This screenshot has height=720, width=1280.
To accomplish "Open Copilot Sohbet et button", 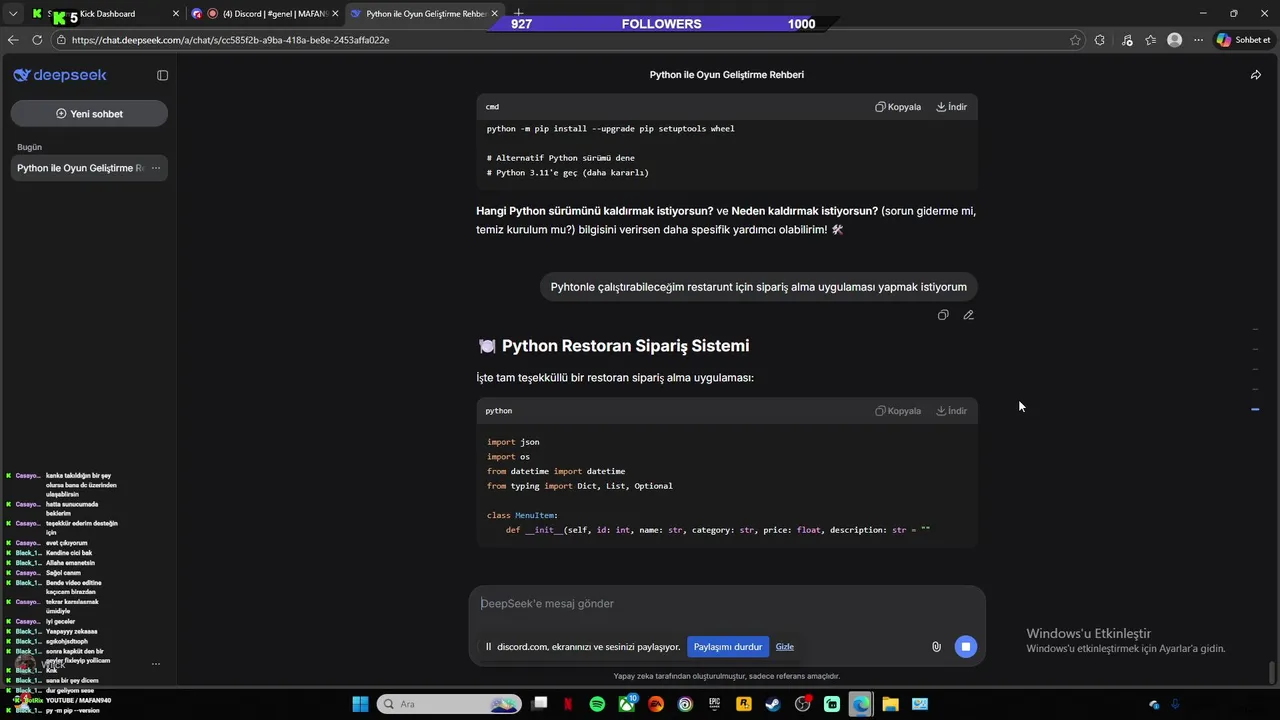I will pos(1243,40).
